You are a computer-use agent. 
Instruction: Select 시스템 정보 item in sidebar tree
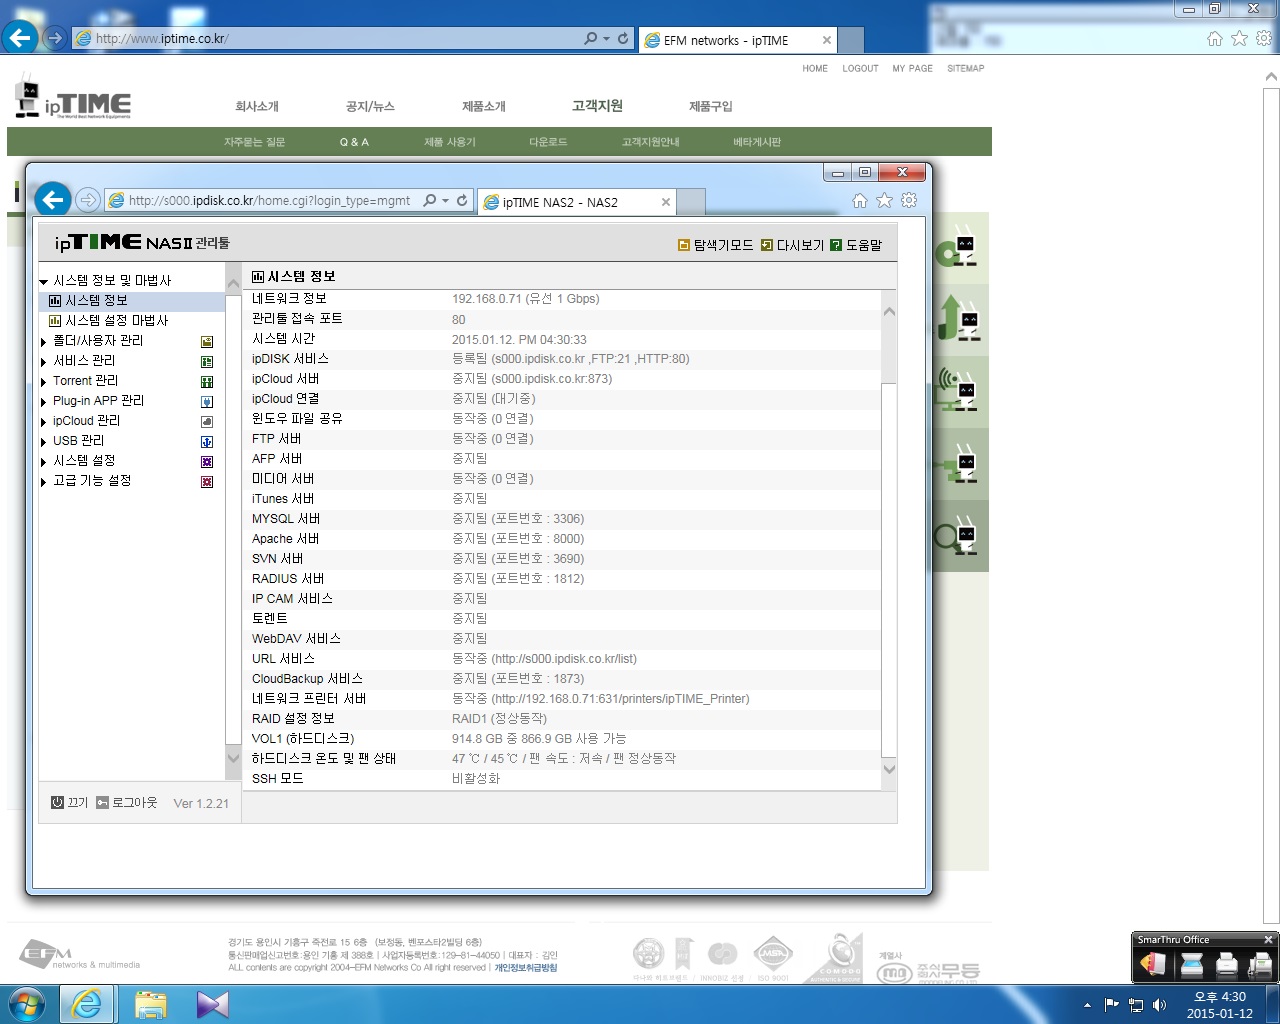[96, 301]
